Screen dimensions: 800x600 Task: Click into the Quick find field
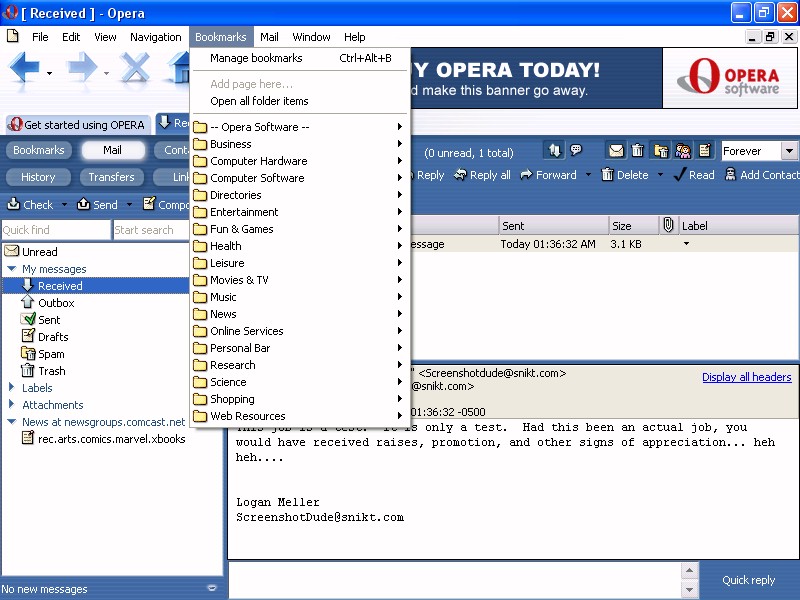[x=56, y=230]
